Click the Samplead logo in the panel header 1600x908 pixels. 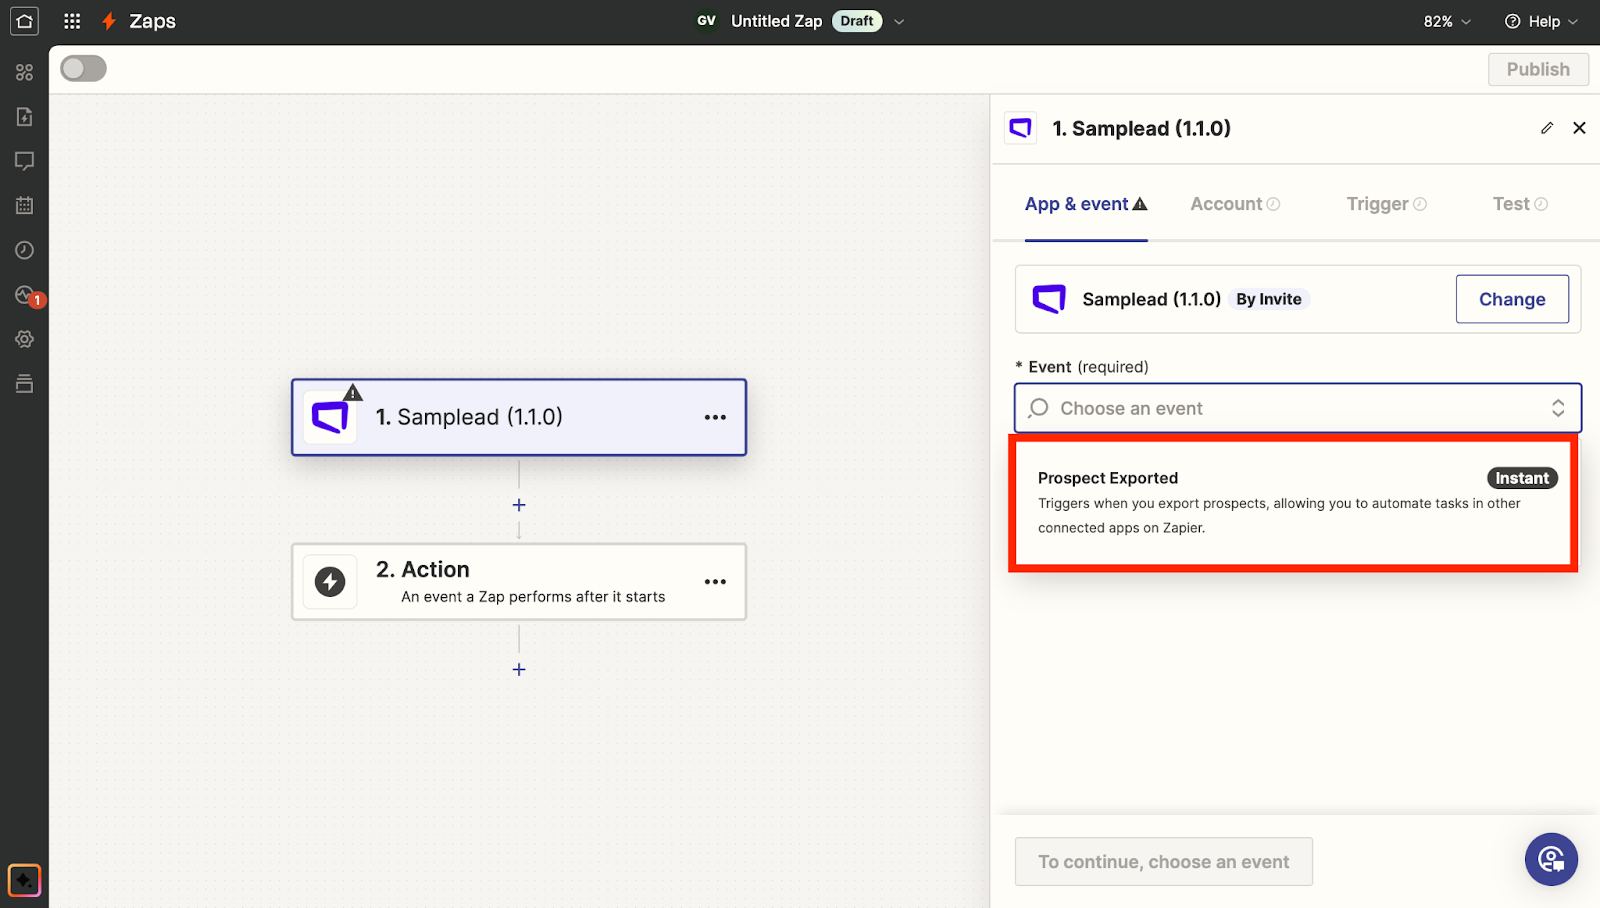pyautogui.click(x=1020, y=128)
